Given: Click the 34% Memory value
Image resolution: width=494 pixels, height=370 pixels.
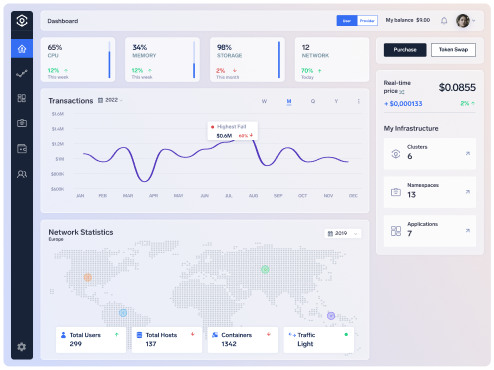Looking at the screenshot, I should [140, 47].
